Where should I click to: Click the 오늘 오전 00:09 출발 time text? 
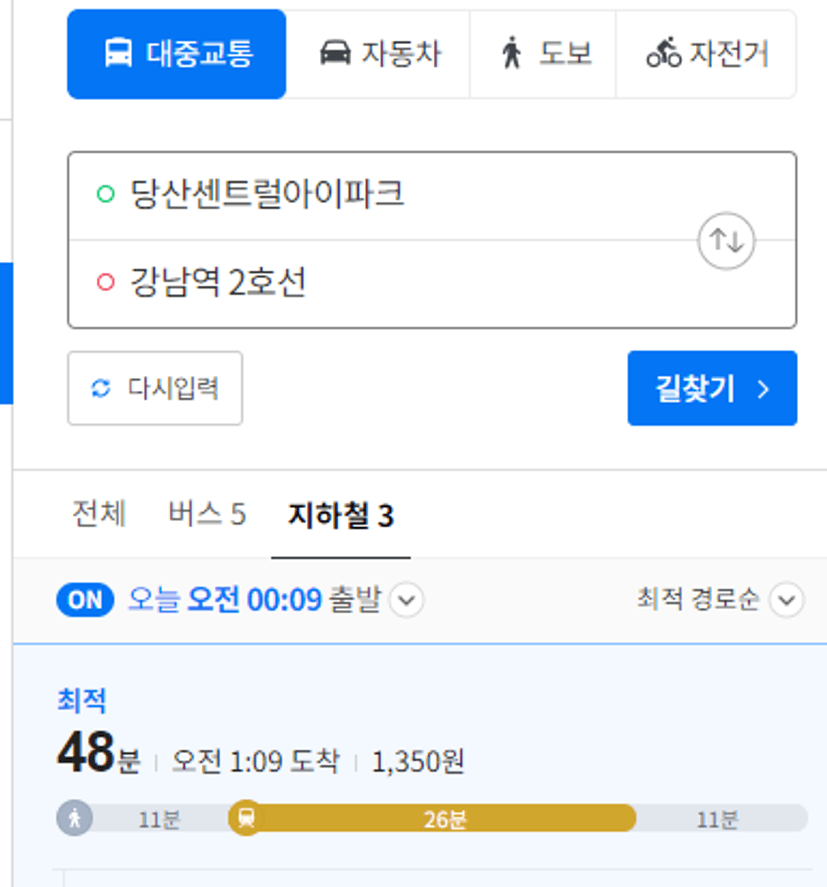255,600
